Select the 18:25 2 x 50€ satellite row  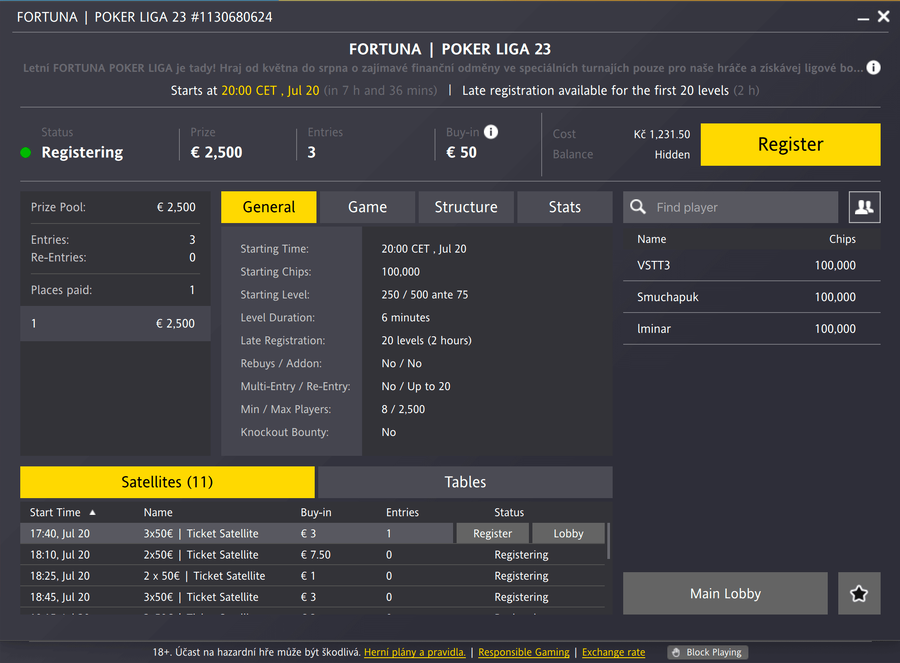click(312, 576)
